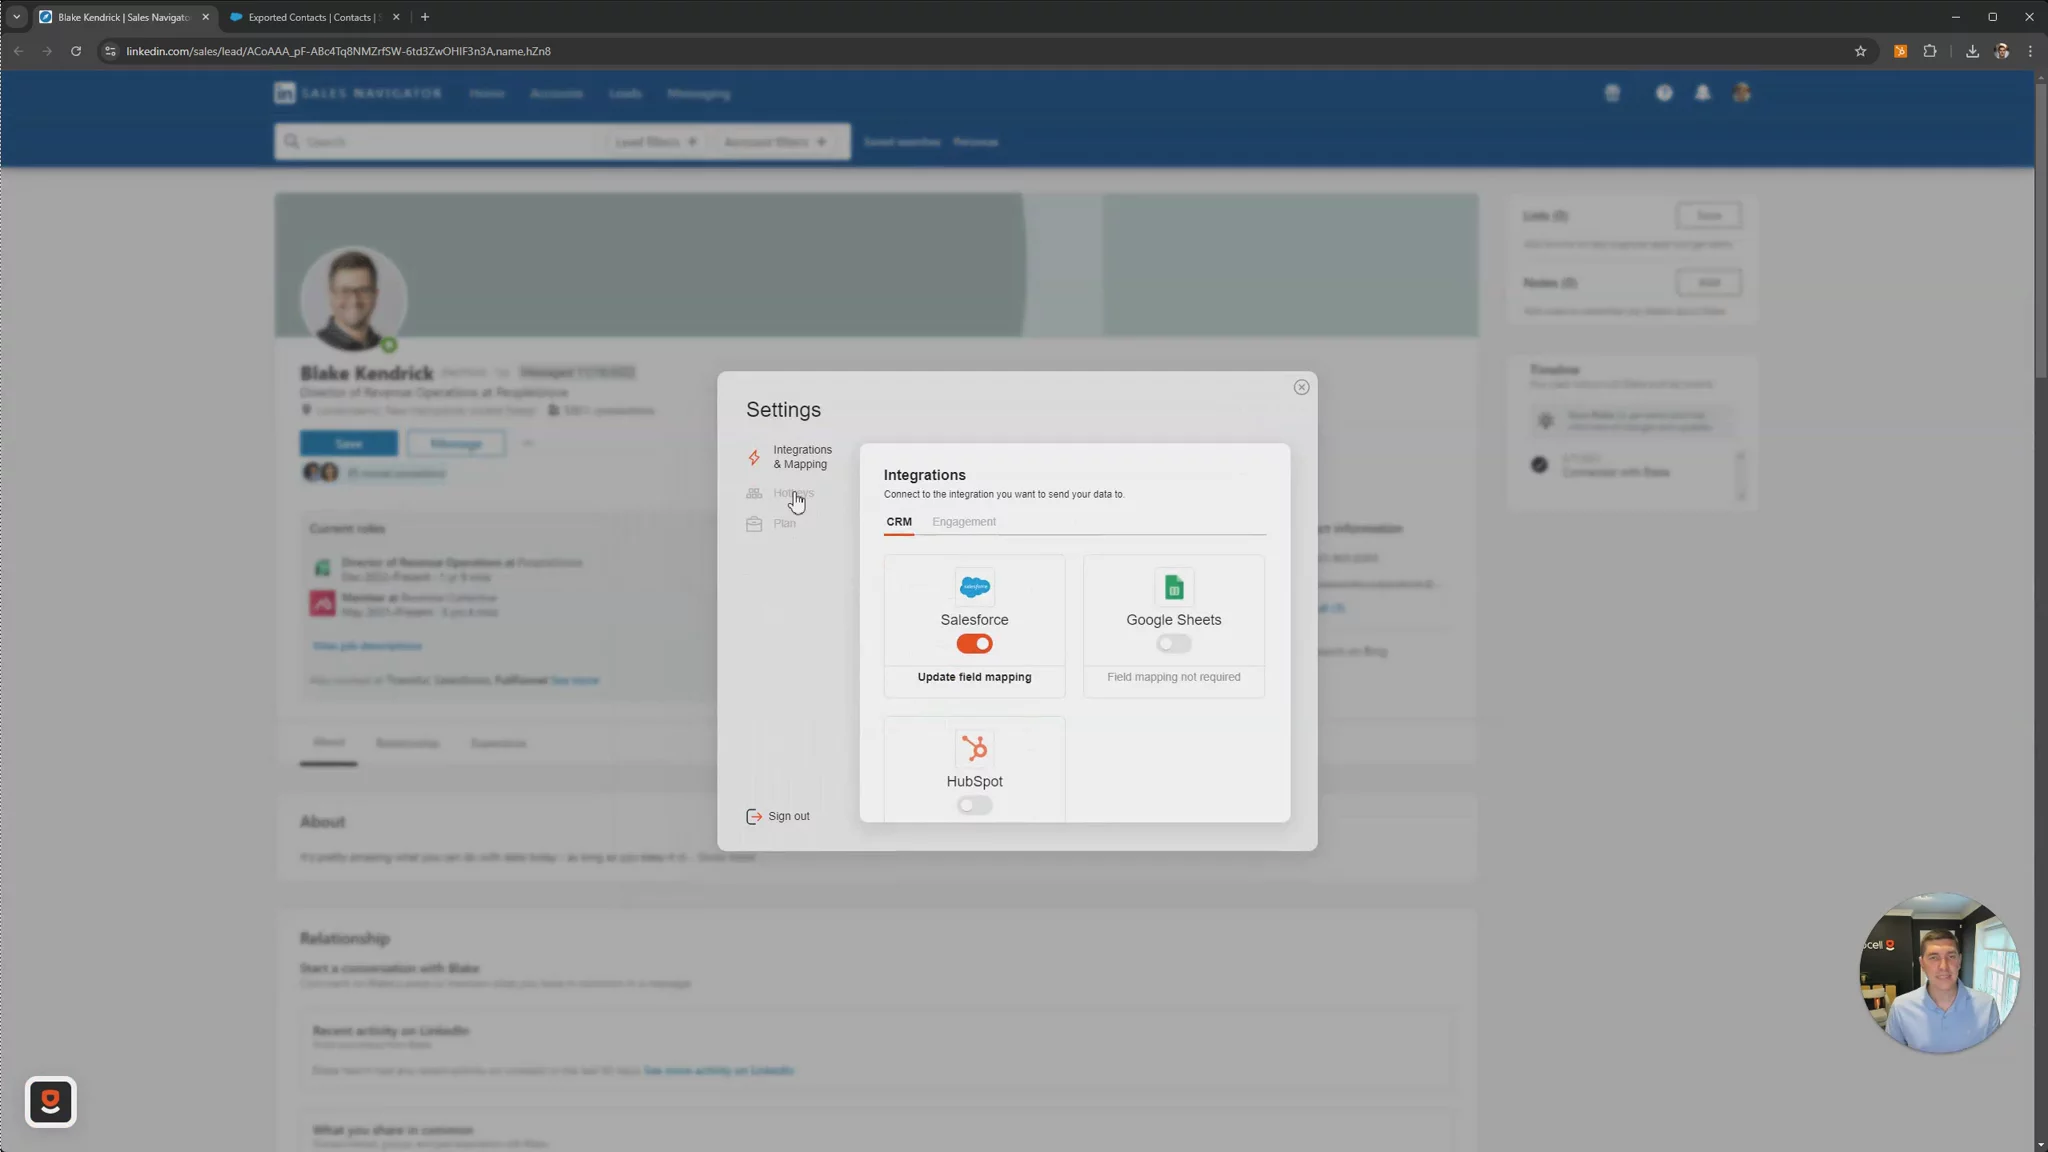Viewport: 2048px width, 1152px height.
Task: Disable the Salesforce integration toggle
Action: tap(974, 644)
